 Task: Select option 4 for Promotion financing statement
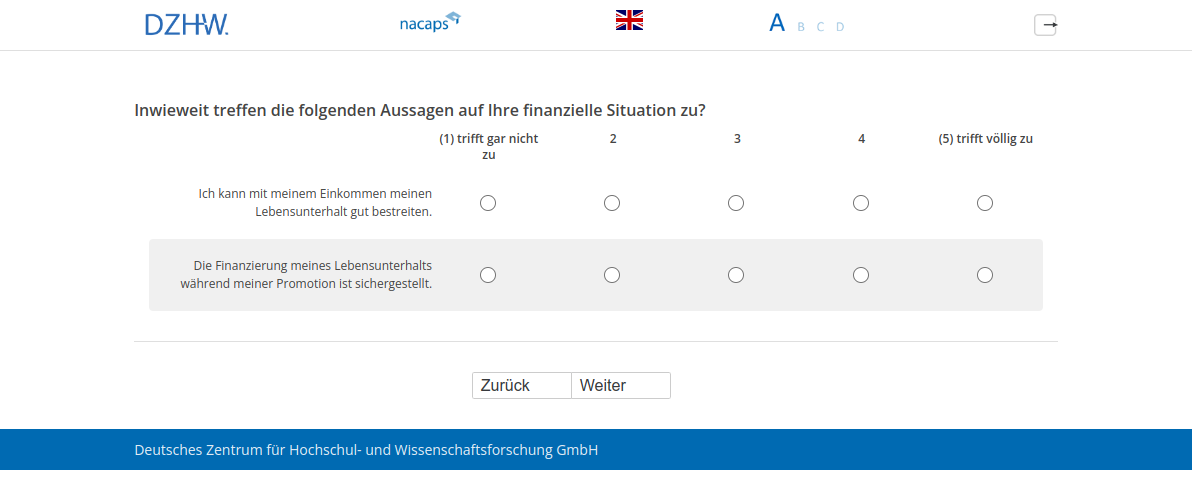click(x=861, y=275)
